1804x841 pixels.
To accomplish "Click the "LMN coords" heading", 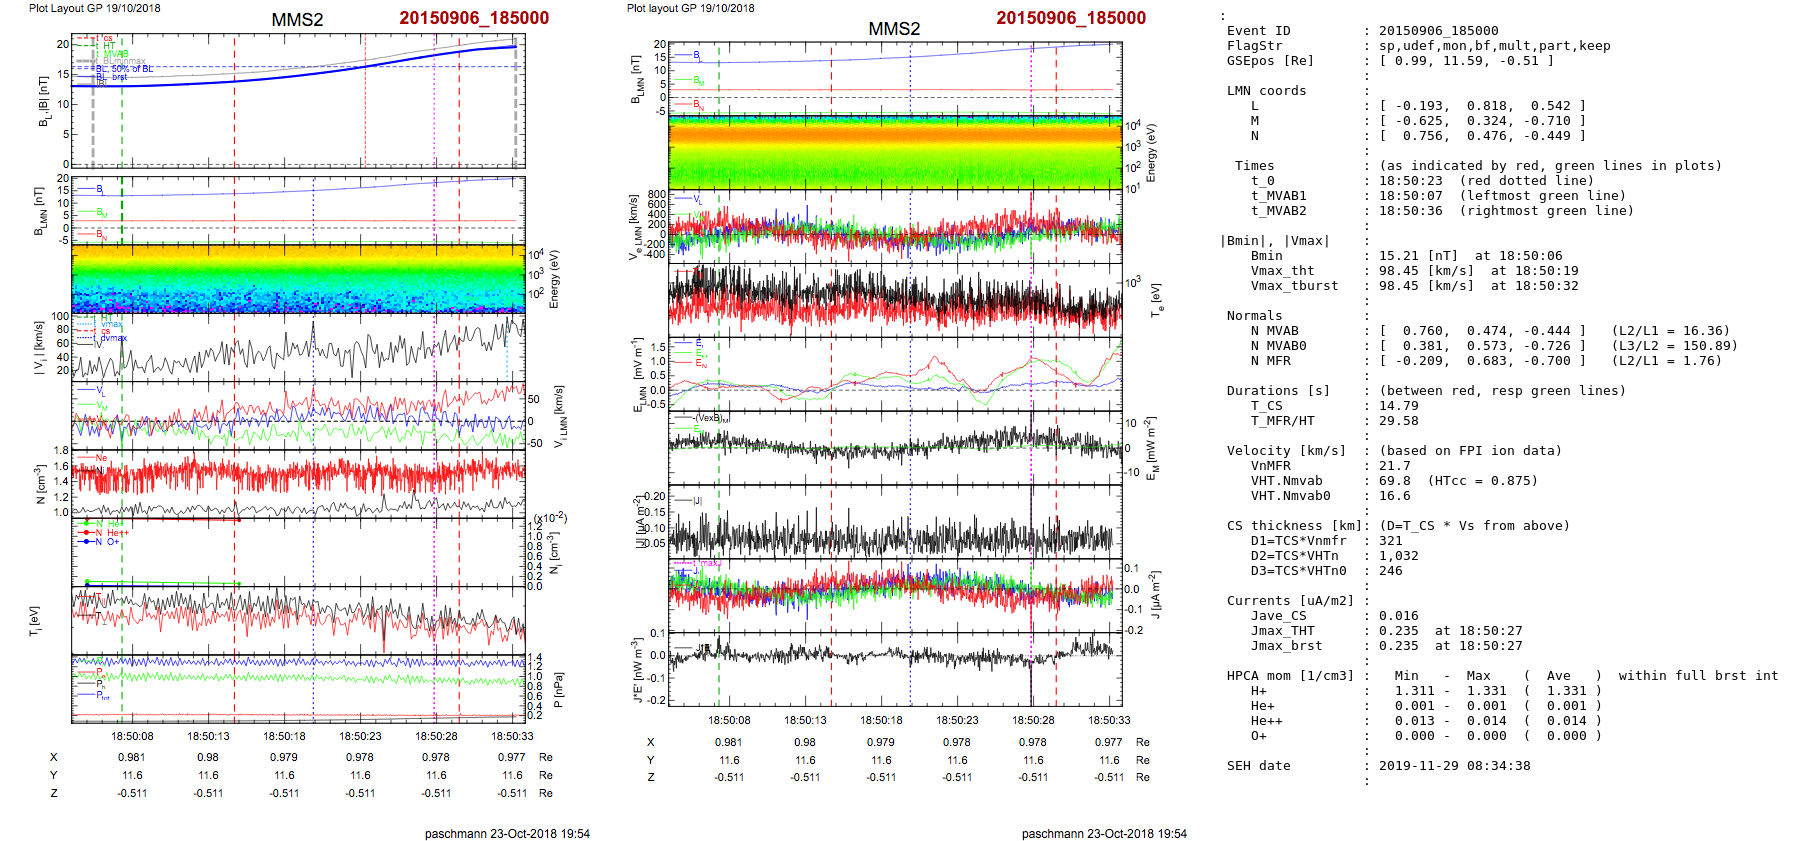I will point(1266,91).
